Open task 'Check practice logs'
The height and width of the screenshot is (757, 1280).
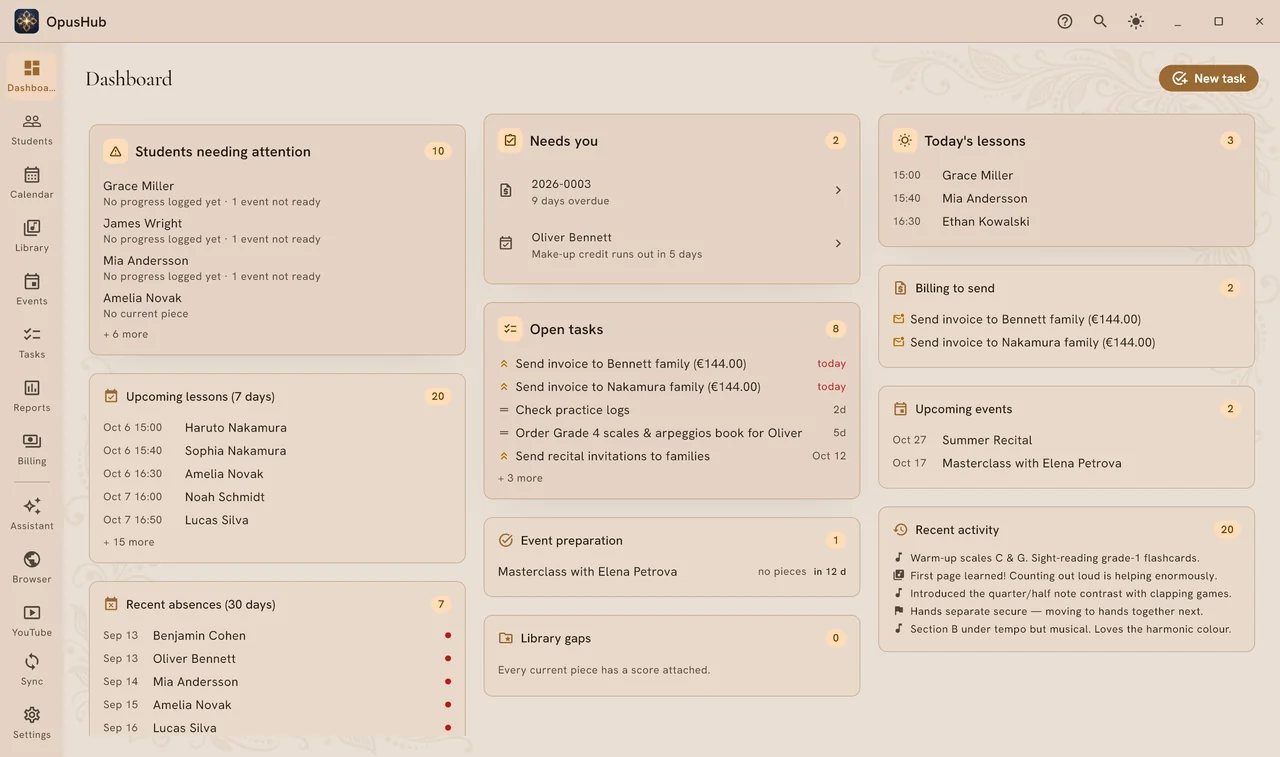(672, 410)
